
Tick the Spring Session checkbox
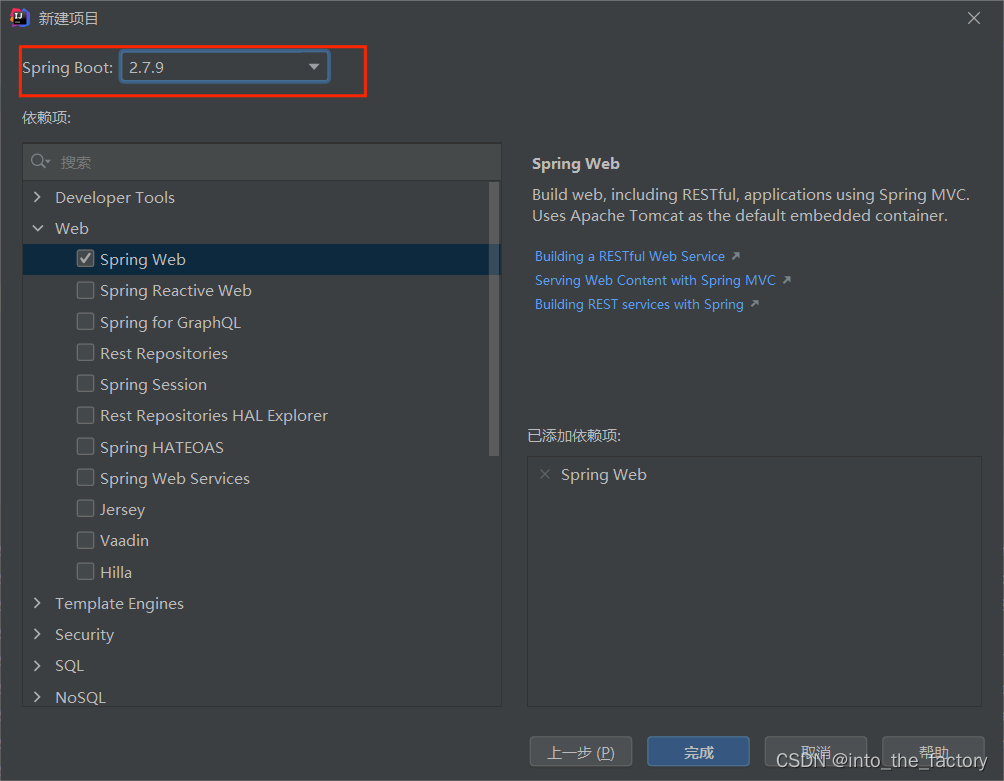pyautogui.click(x=85, y=383)
